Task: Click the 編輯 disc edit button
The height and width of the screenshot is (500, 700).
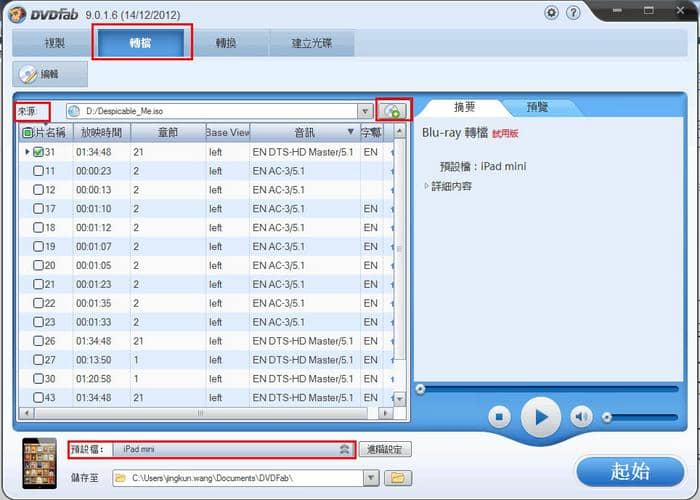Action: 50,74
